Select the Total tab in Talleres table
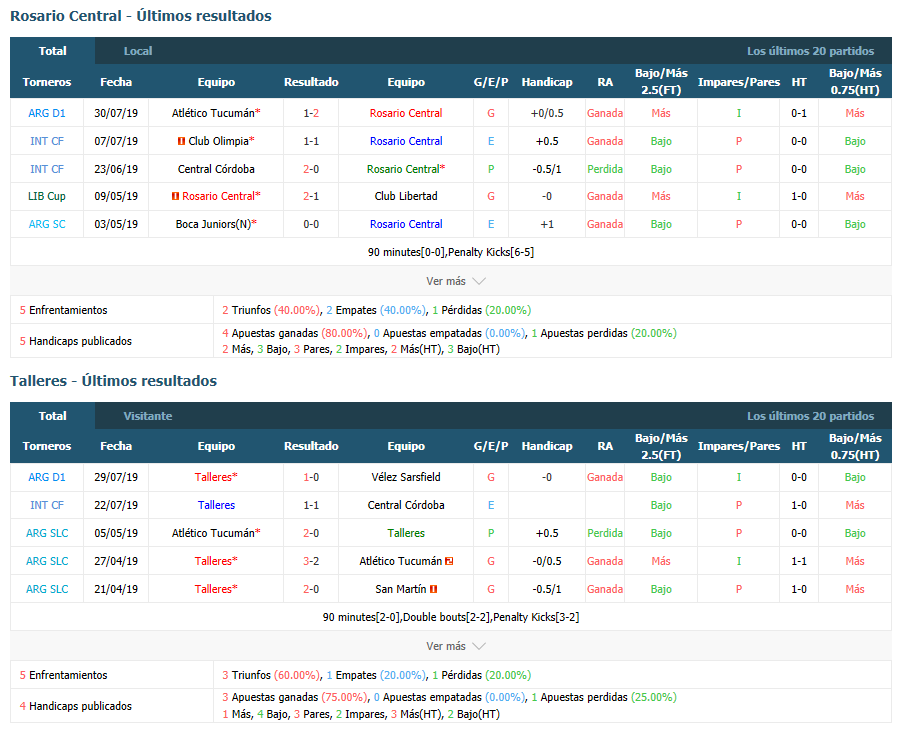901x729 pixels. click(52, 416)
